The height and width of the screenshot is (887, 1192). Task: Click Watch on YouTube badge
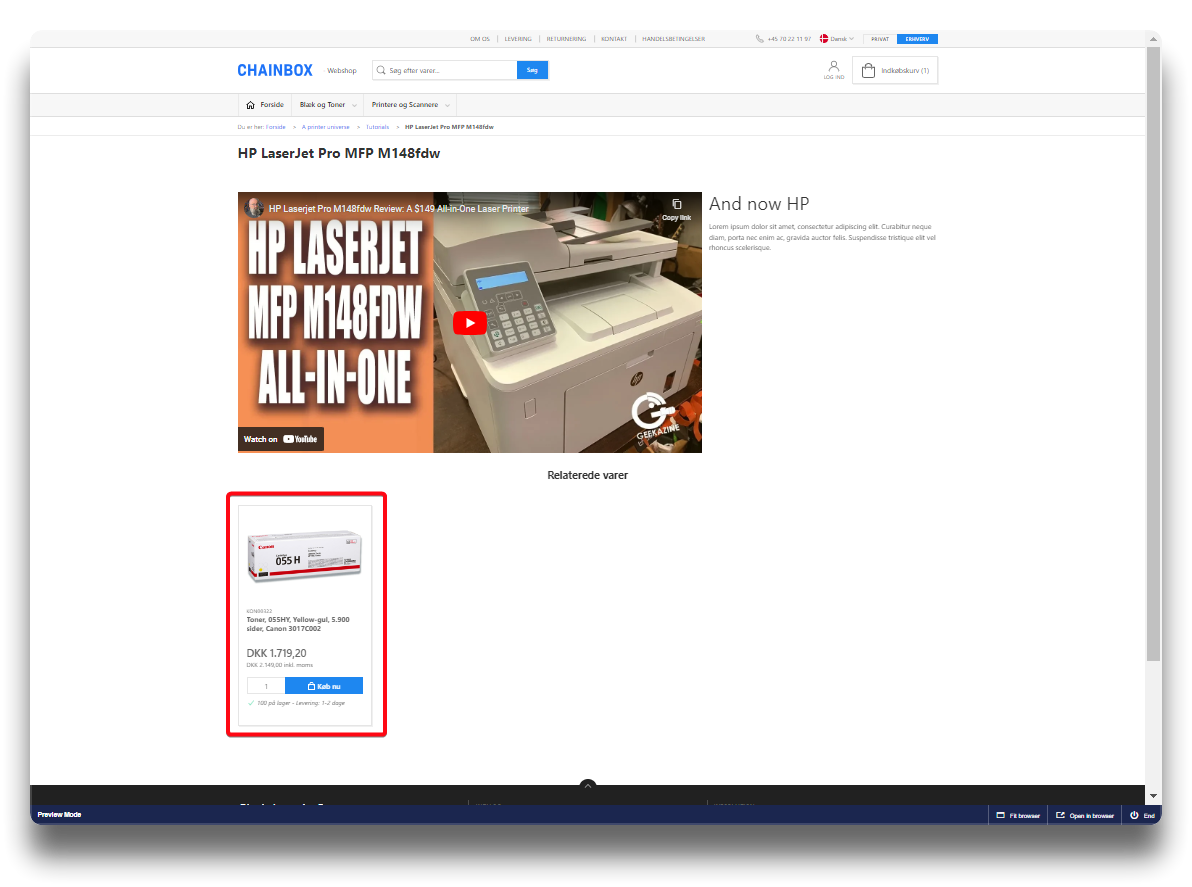[x=281, y=439]
